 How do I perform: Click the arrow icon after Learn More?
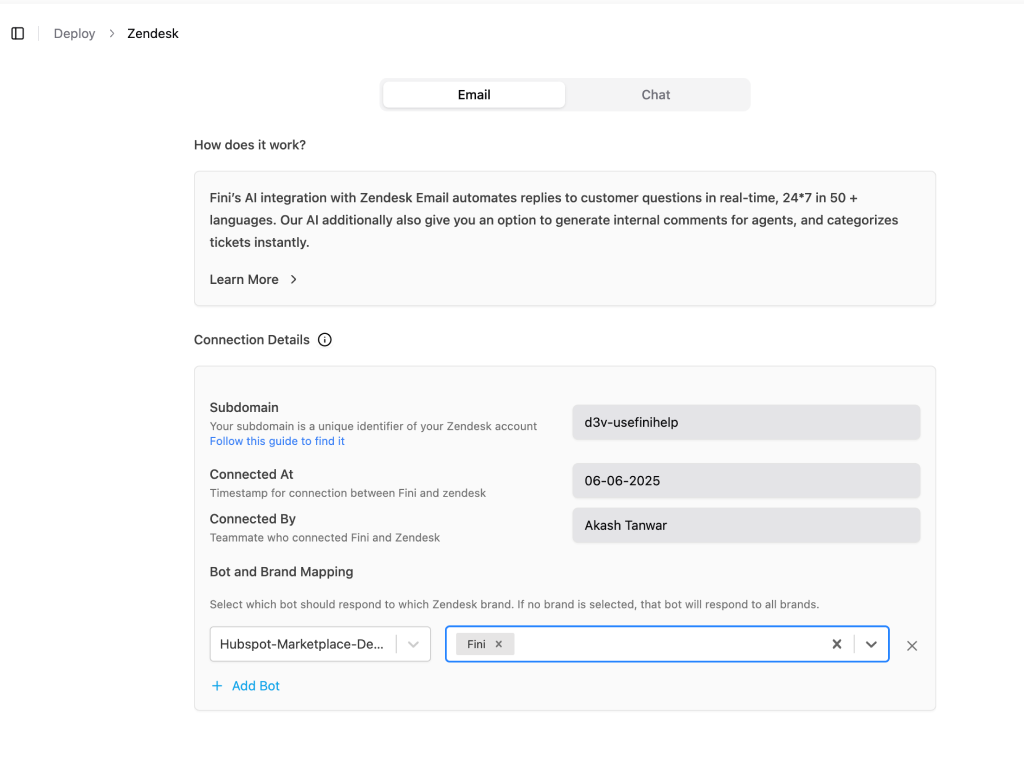(x=294, y=280)
